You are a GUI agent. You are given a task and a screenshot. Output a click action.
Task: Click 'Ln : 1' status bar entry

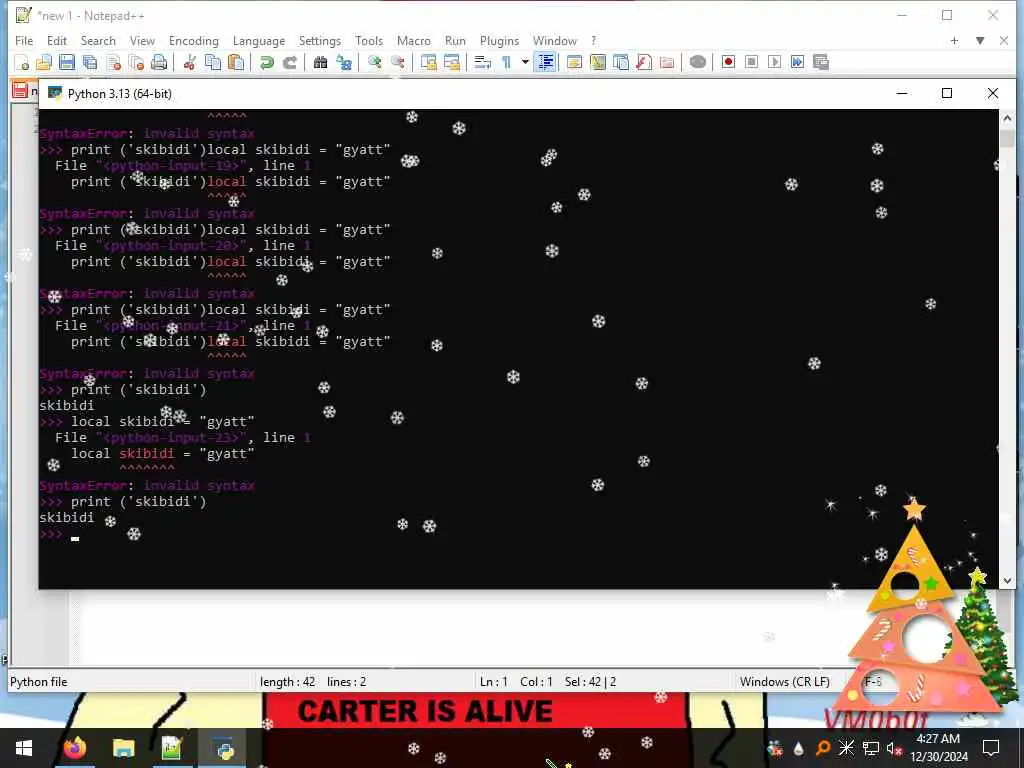494,682
